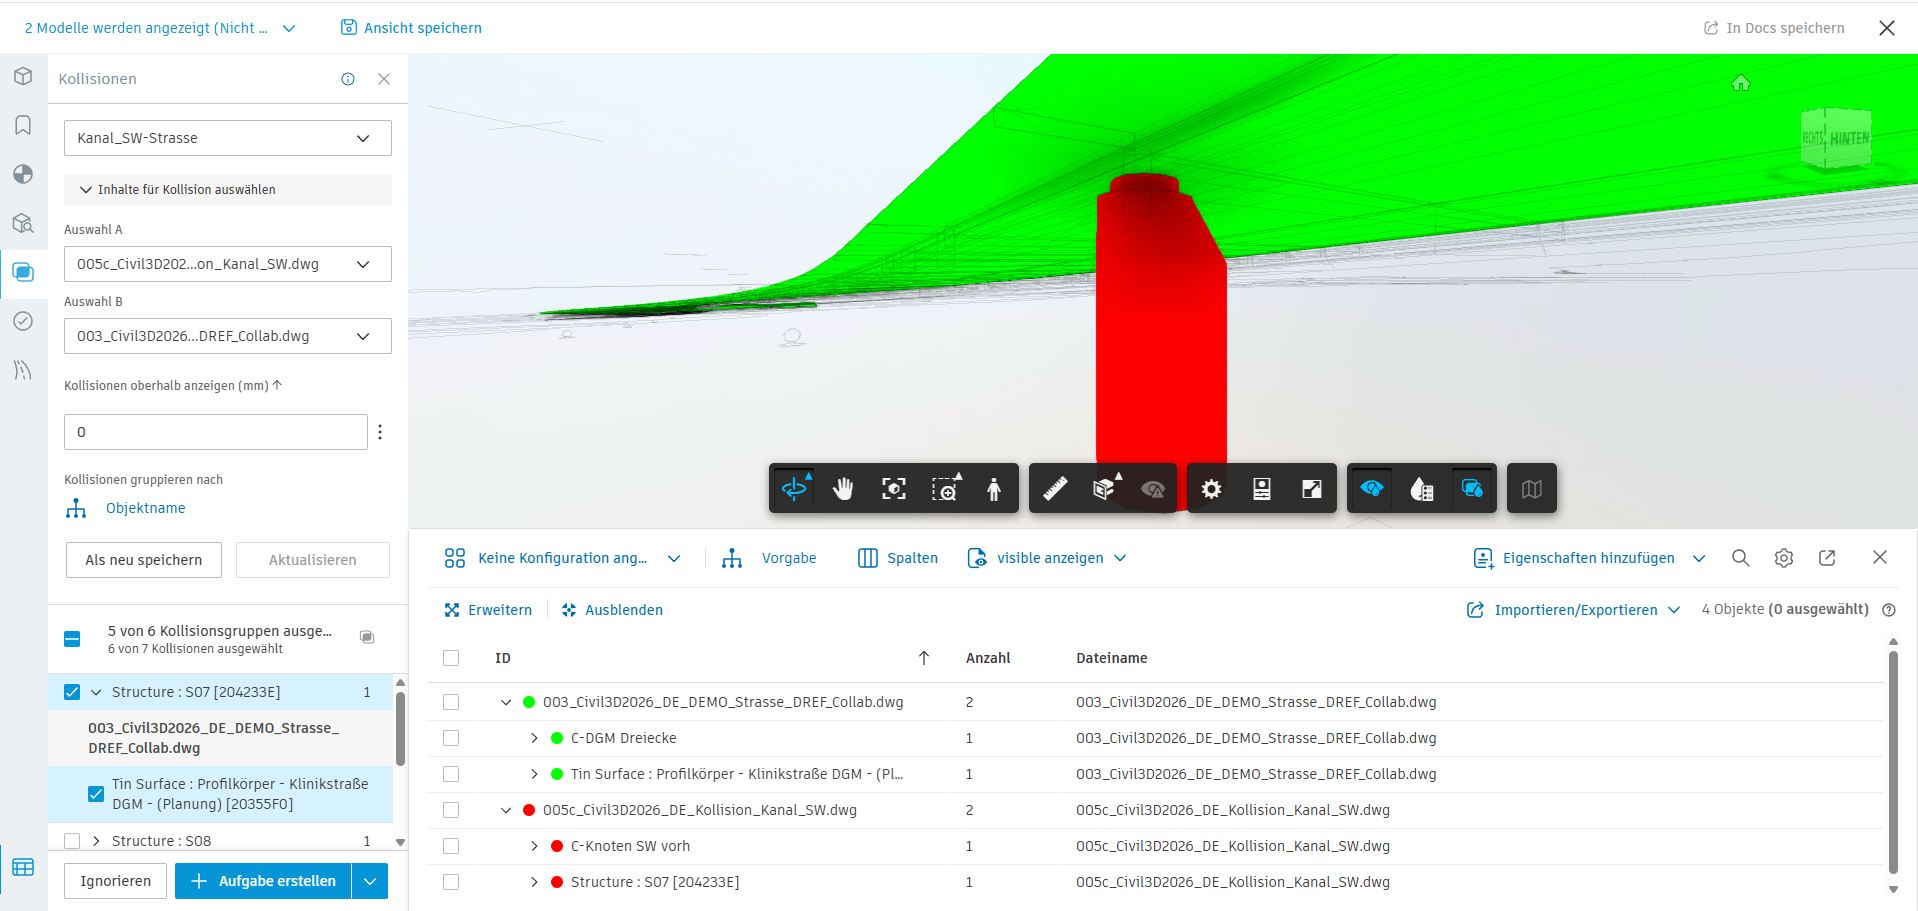Open Kollisionen panel in left sidebar
Screen dimensions: 1918x911
23,272
